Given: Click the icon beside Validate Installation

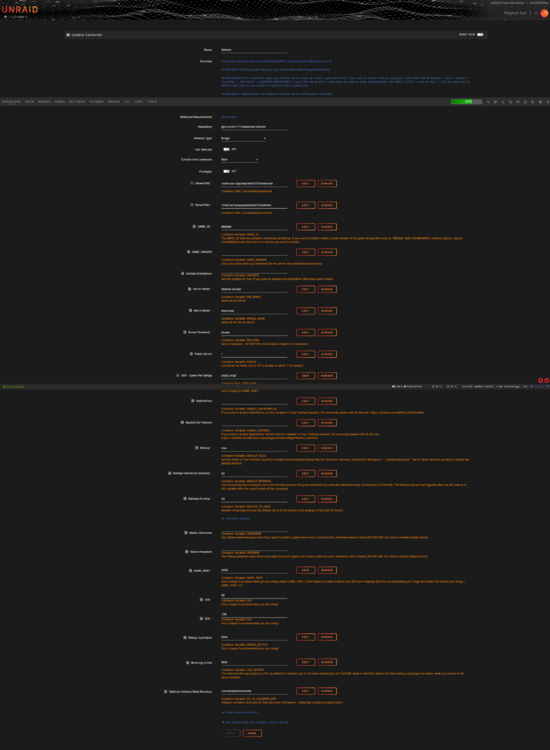Looking at the screenshot, I should (182, 273).
